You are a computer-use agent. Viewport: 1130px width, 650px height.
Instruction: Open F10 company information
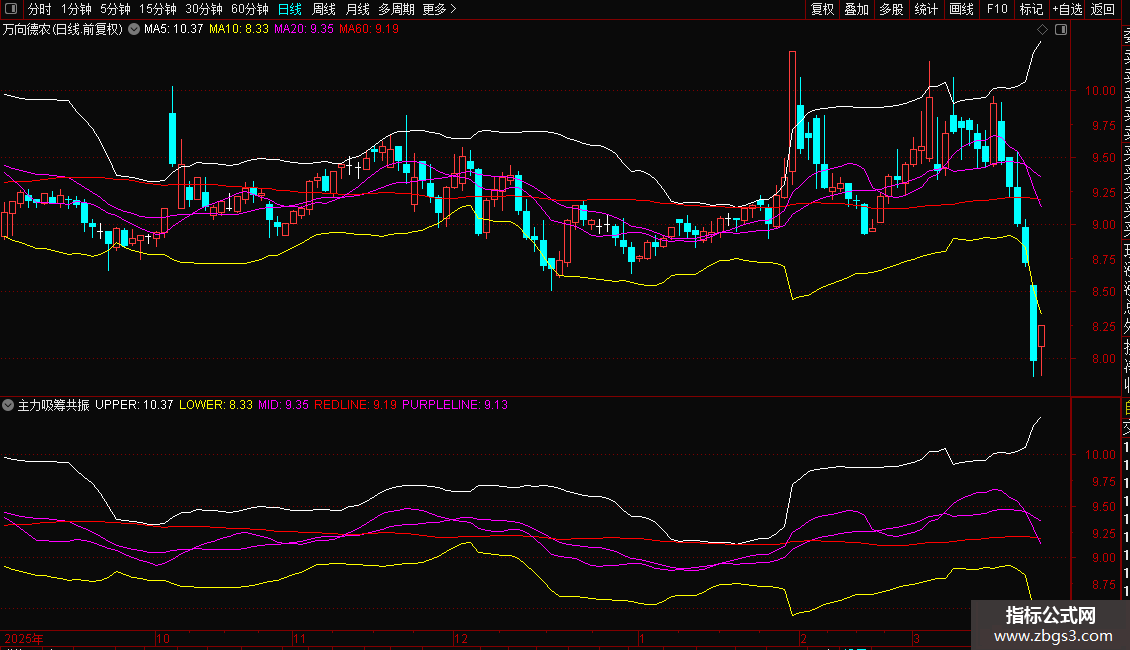click(x=997, y=9)
